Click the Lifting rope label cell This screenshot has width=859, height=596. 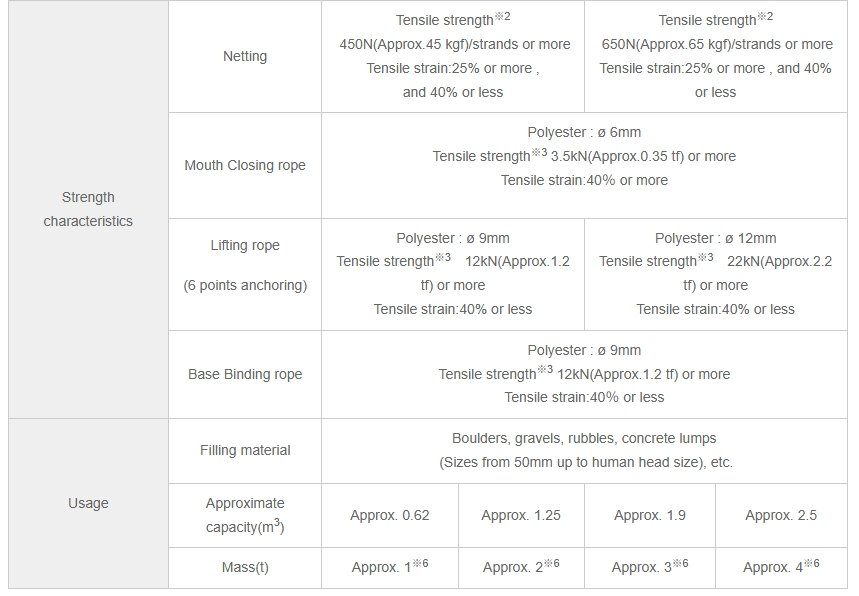[245, 265]
